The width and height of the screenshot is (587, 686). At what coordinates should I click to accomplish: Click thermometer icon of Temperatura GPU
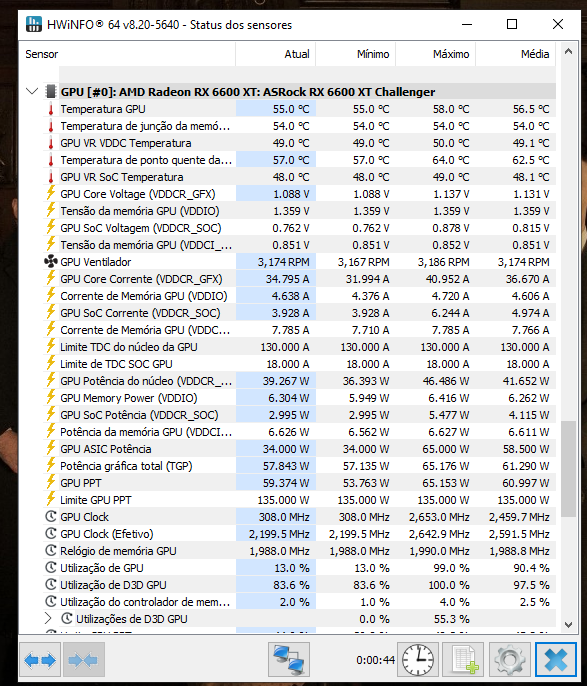pos(51,109)
